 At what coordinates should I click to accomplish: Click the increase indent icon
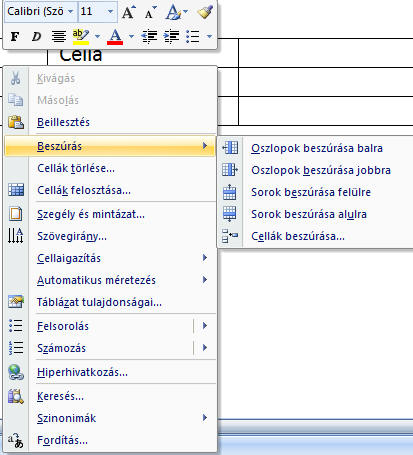[x=171, y=36]
